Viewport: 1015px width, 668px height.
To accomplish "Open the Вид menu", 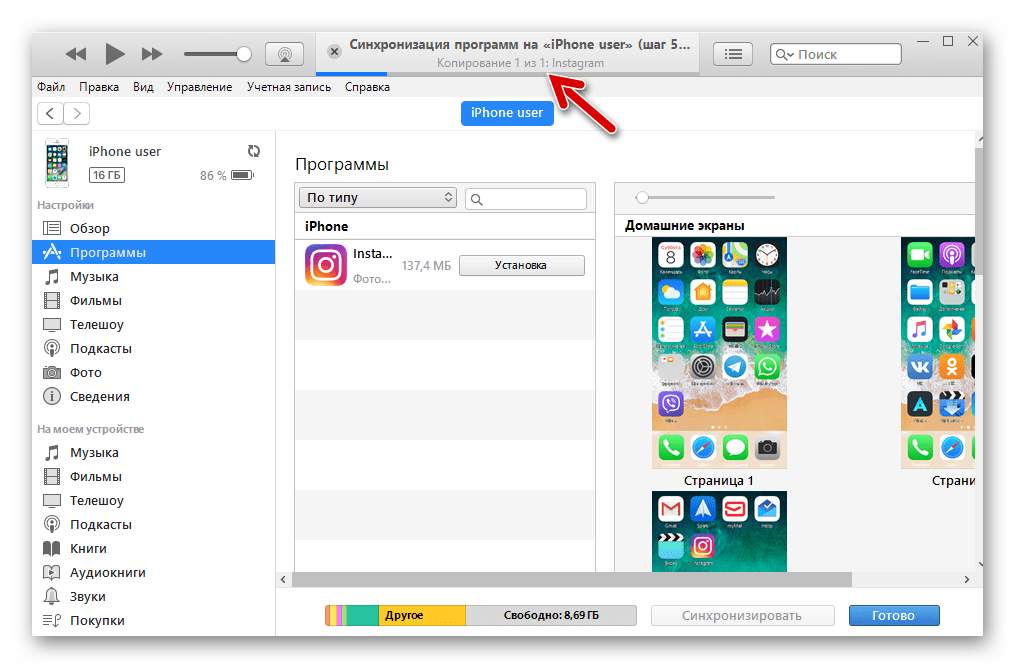I will tap(143, 87).
